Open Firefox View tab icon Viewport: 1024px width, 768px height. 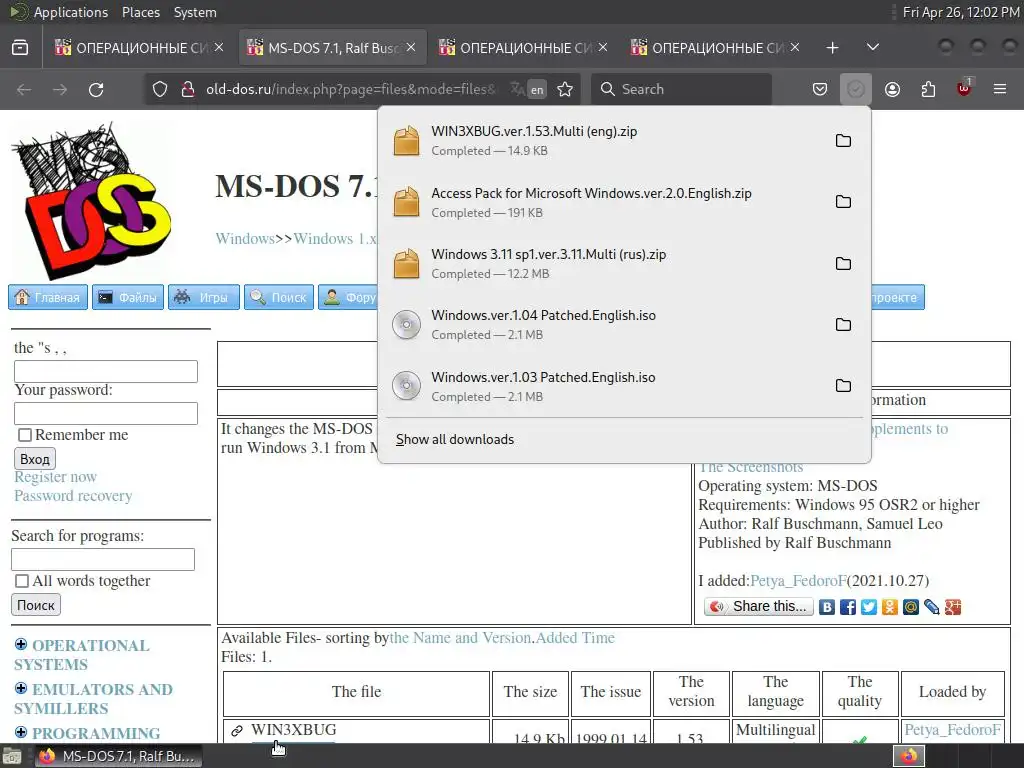pos(20,48)
